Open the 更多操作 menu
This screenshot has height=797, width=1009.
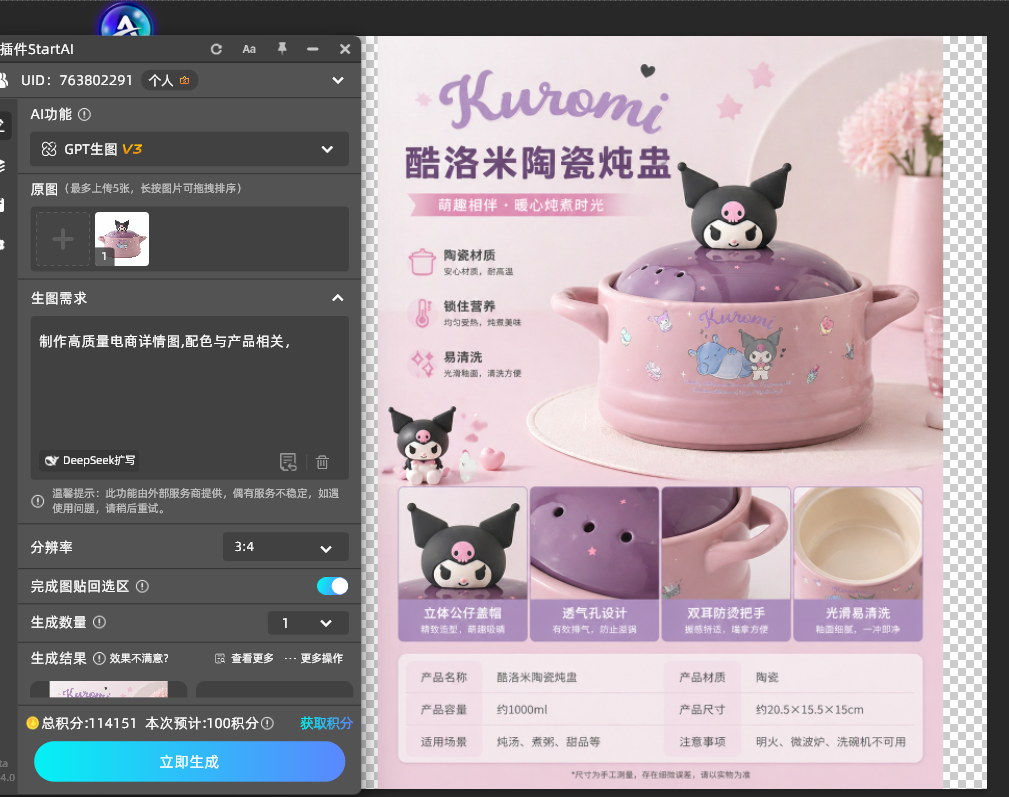click(x=314, y=658)
